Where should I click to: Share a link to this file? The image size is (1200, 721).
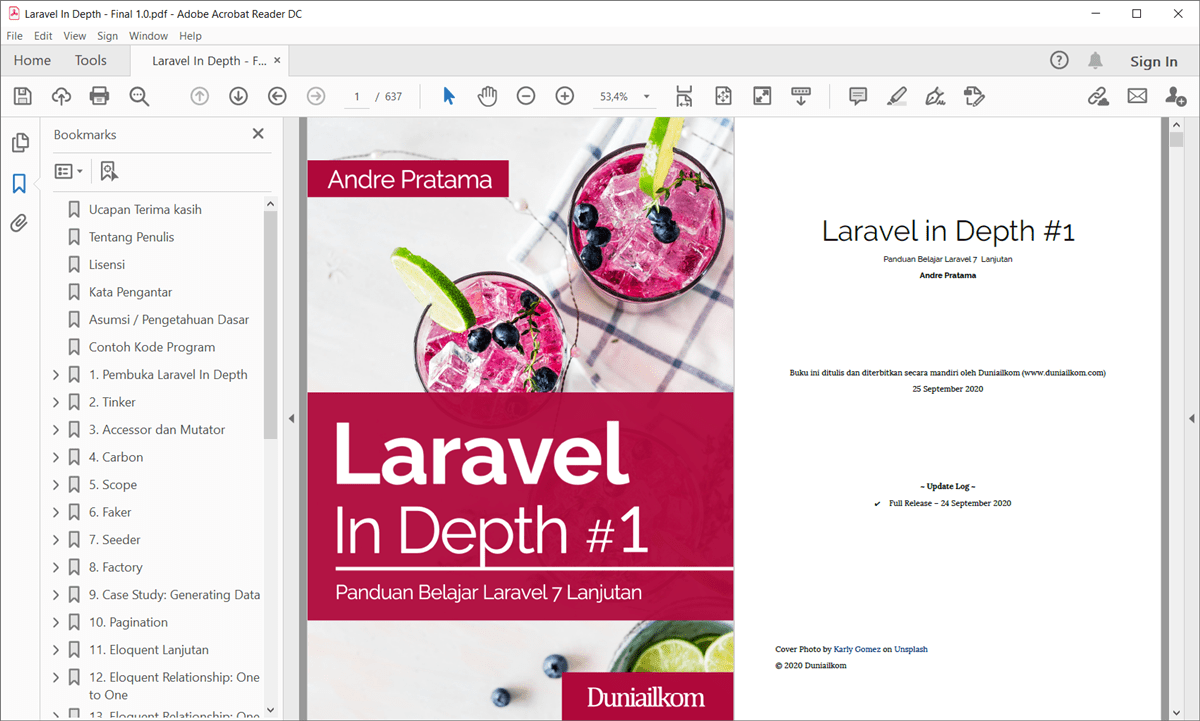[x=1099, y=96]
